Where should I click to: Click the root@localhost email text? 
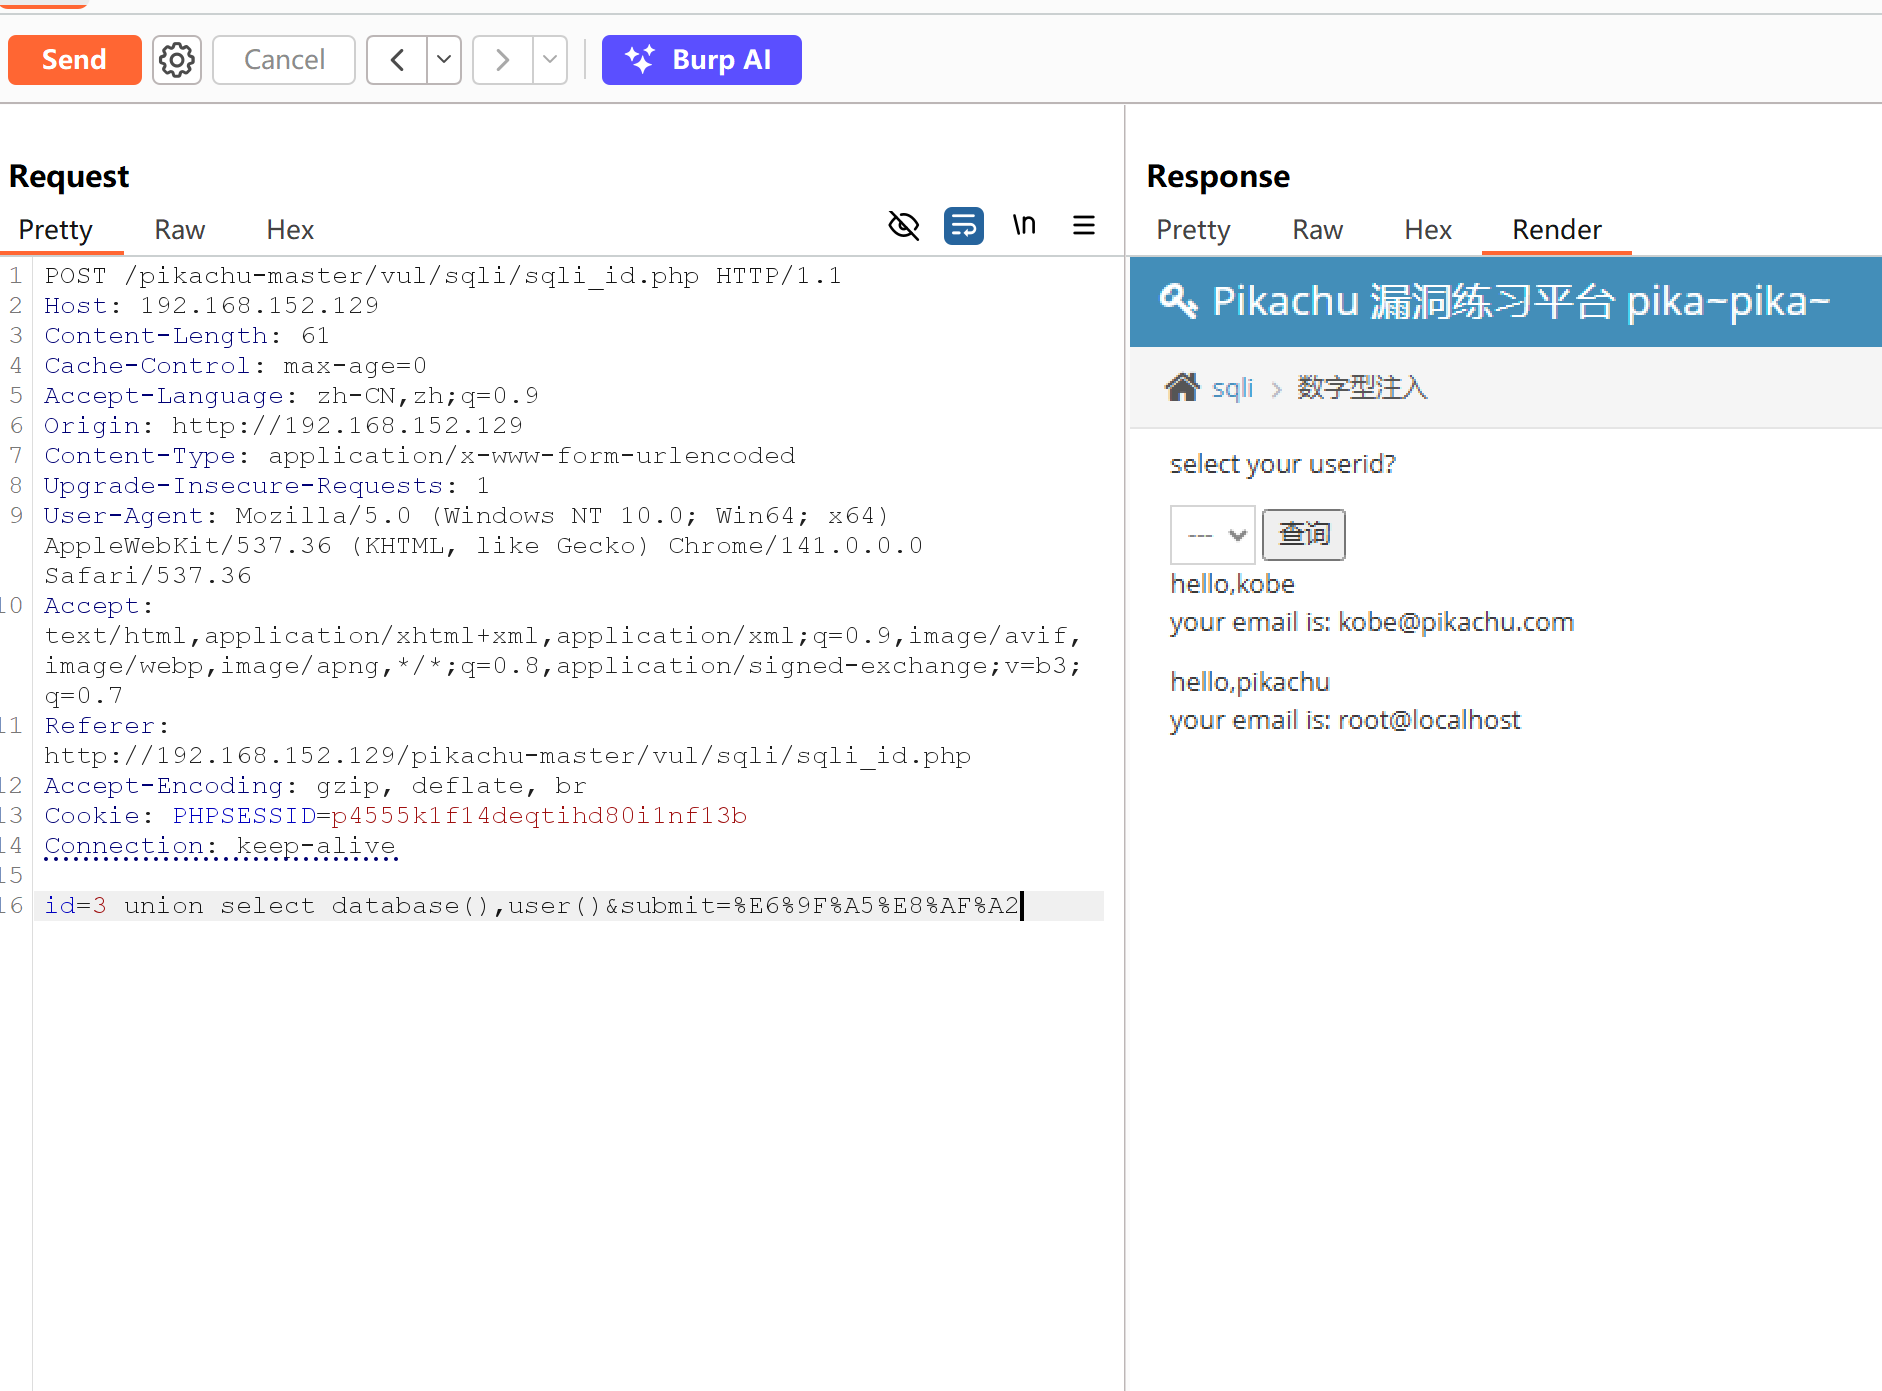(1429, 720)
